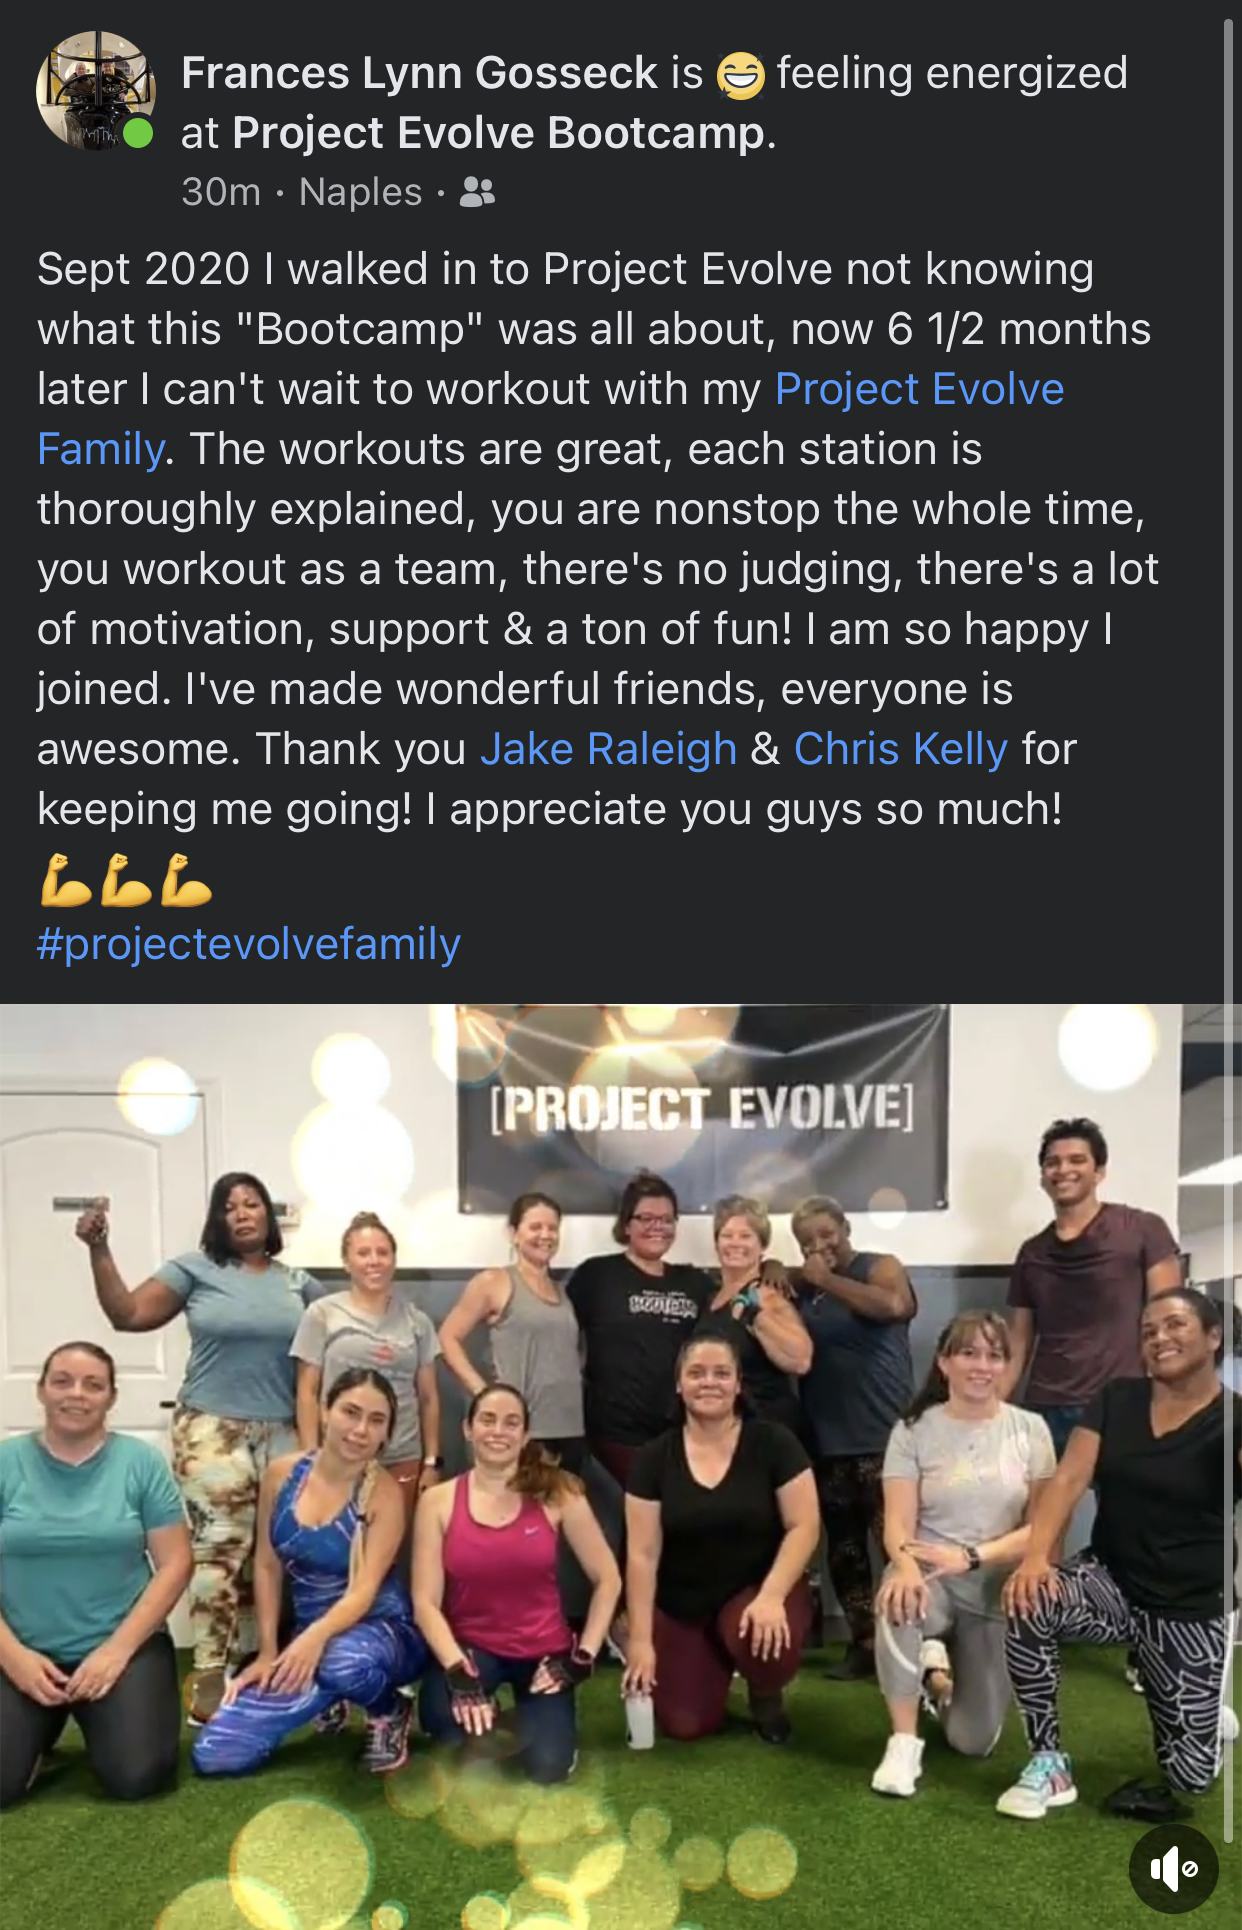
Task: Open the Naples location link
Action: [x=361, y=191]
